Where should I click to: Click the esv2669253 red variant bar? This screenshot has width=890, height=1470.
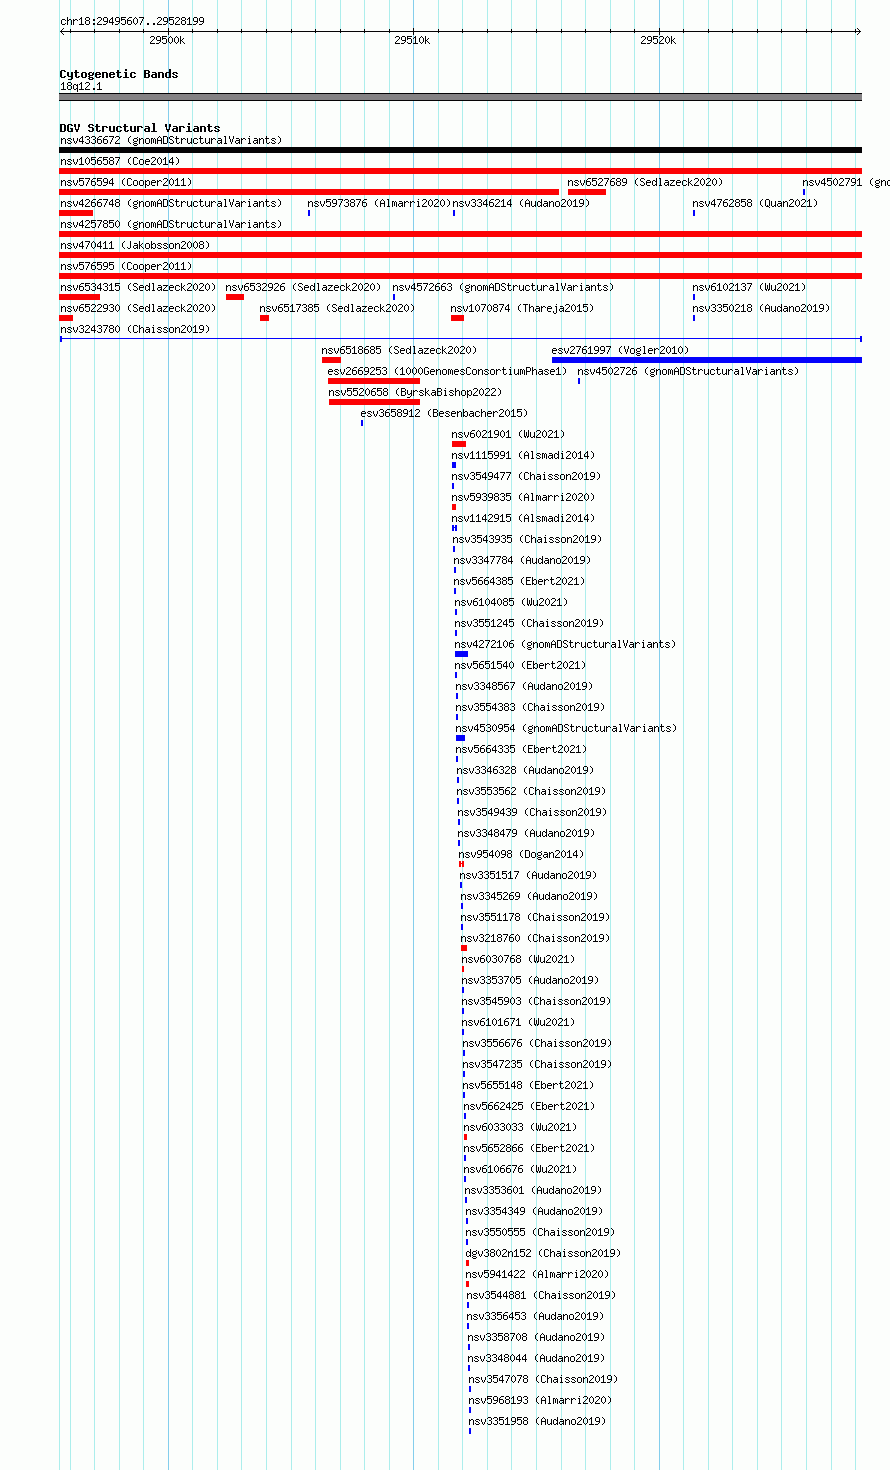pyautogui.click(x=374, y=381)
